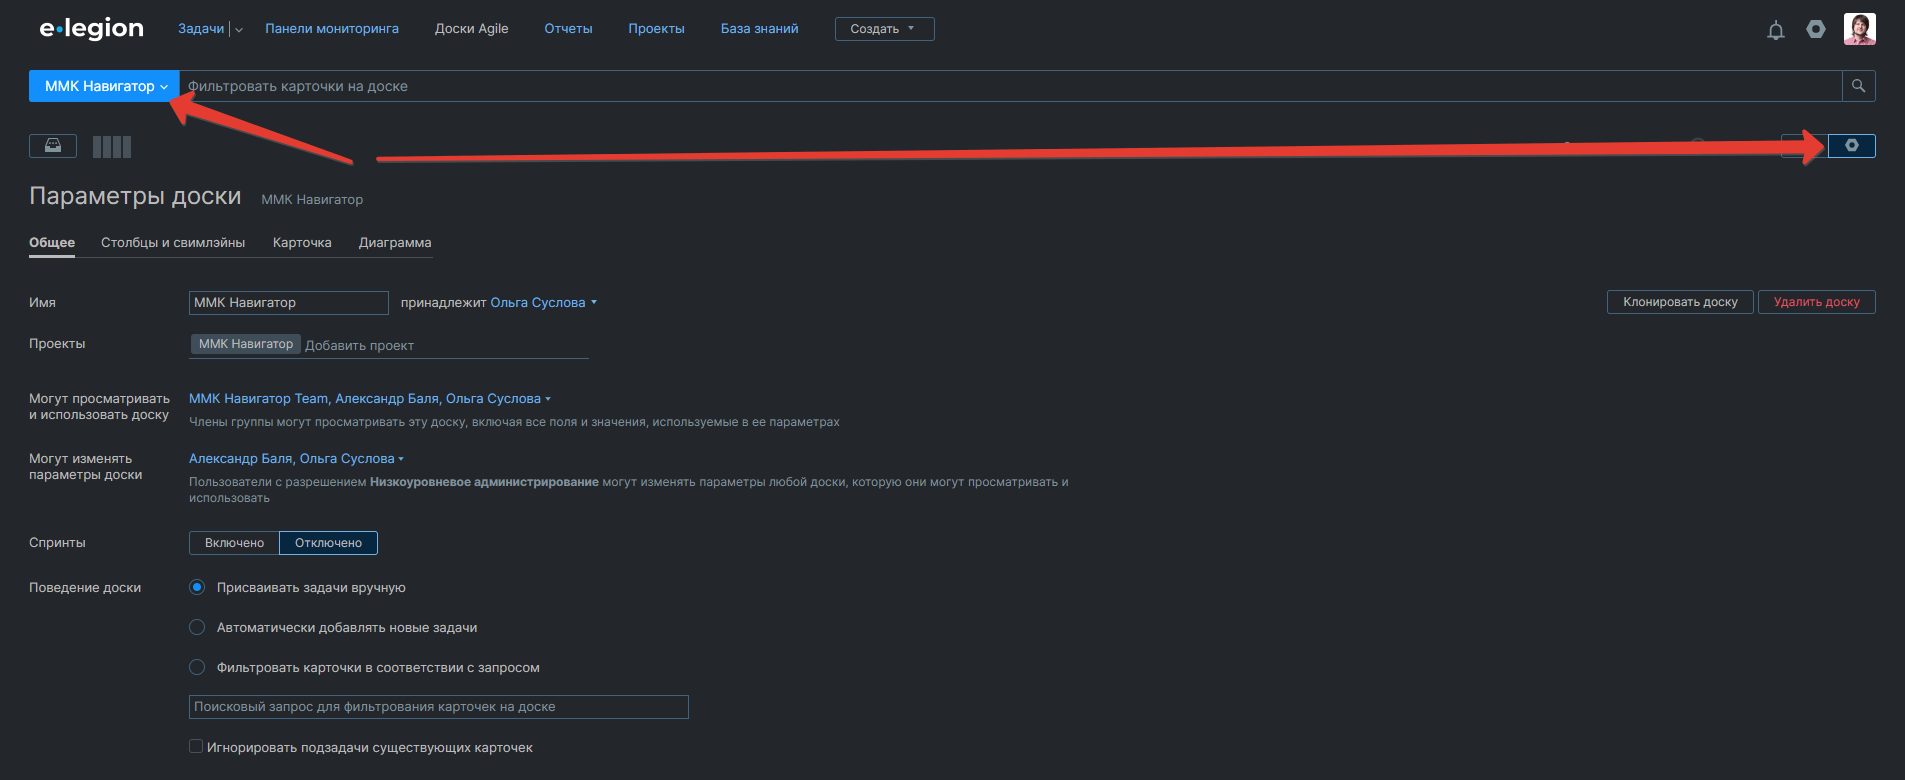
Task: Select 'Присваивать задачи вручную' radio button
Action: click(197, 588)
